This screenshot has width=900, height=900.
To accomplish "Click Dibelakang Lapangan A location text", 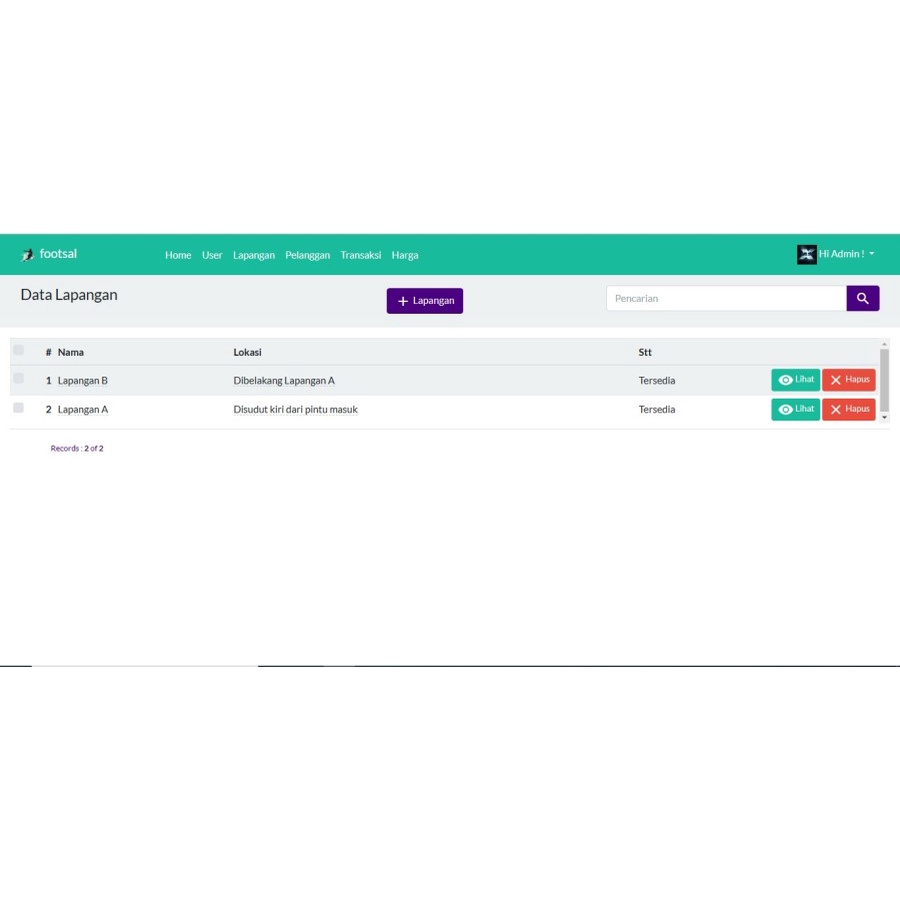I will point(284,381).
